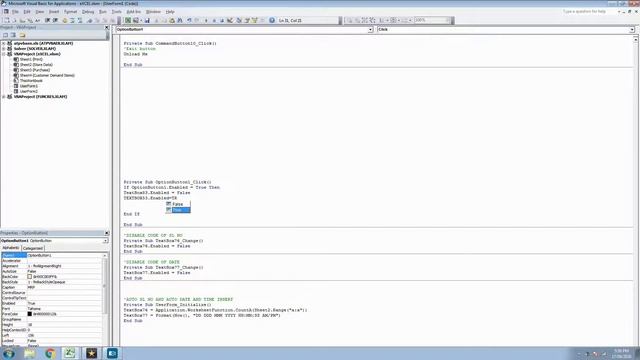Viewport: 640px width, 360px height.
Task: Click the Font property row
Action: click(52, 309)
